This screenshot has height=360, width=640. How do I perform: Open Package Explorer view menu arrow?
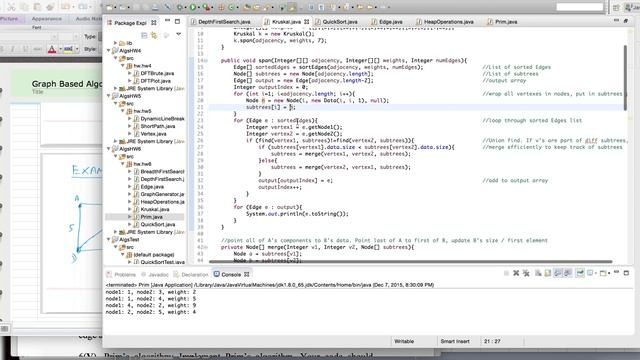point(178,35)
